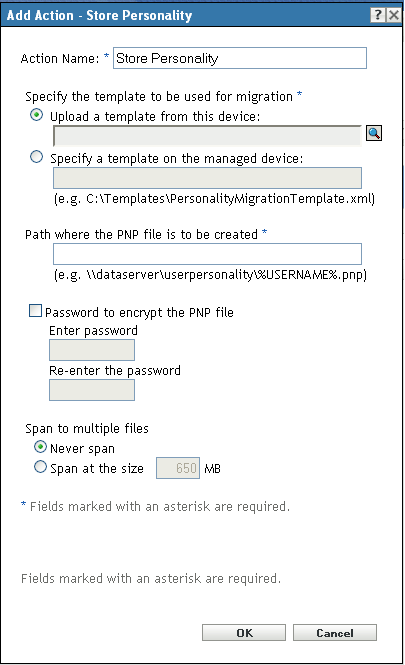Click the Never span label text
The height and width of the screenshot is (665, 405).
[82, 449]
